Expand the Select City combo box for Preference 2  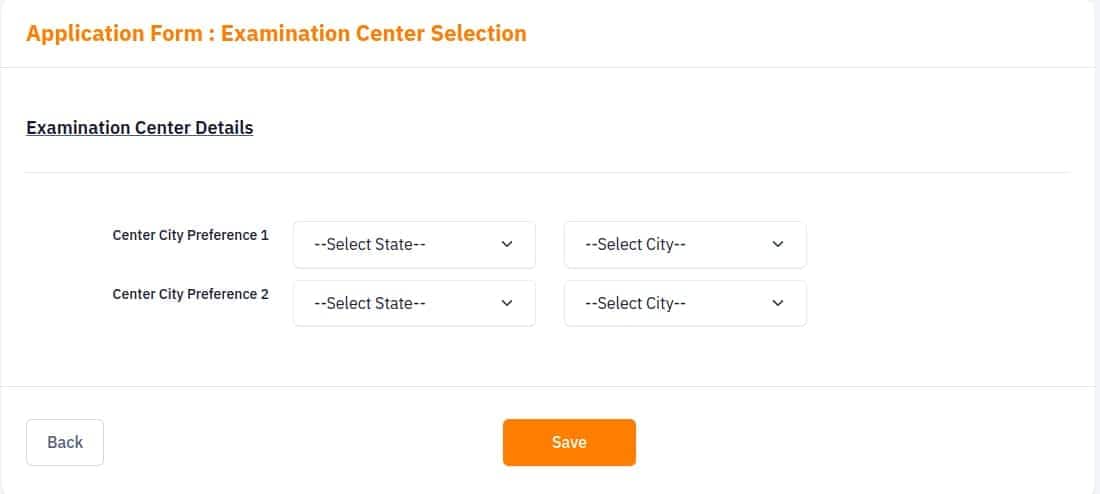point(685,303)
